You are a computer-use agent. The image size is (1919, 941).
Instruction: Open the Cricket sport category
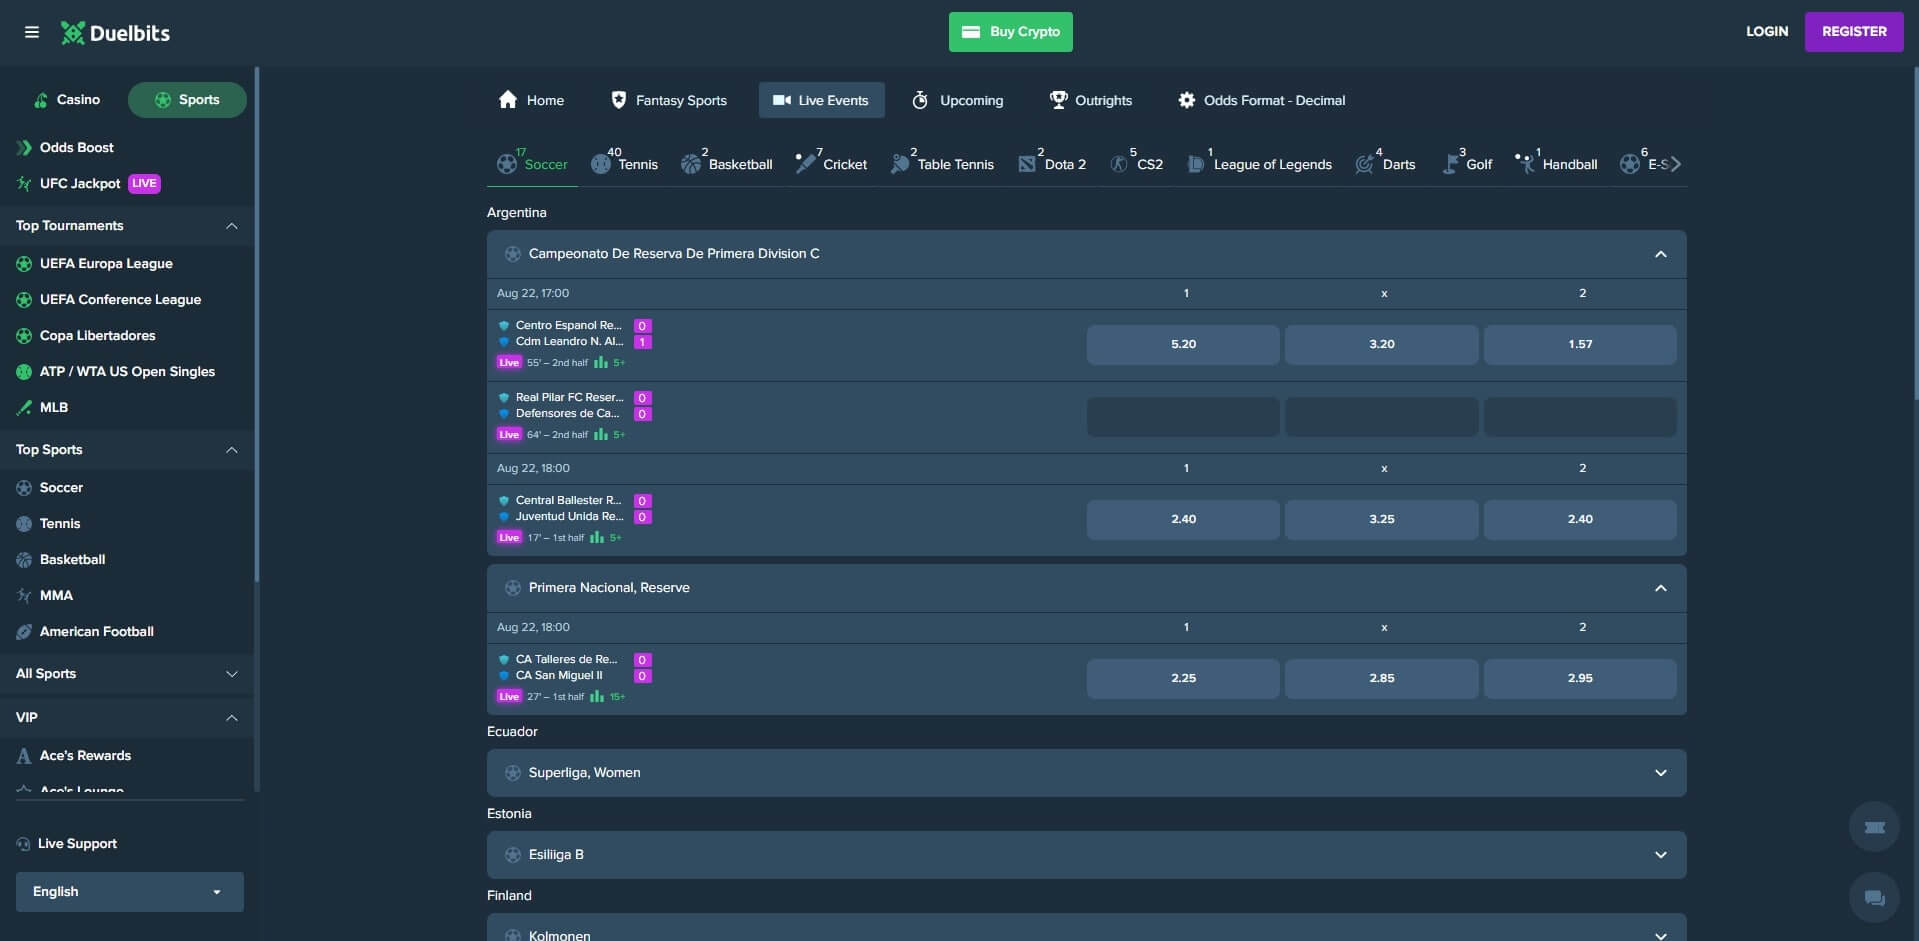(831, 162)
